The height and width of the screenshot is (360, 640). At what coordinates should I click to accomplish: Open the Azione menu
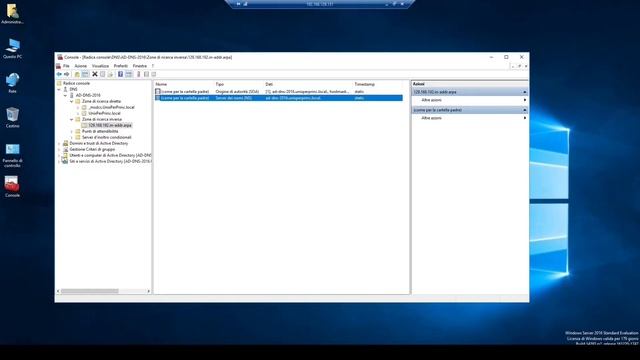[x=80, y=66]
